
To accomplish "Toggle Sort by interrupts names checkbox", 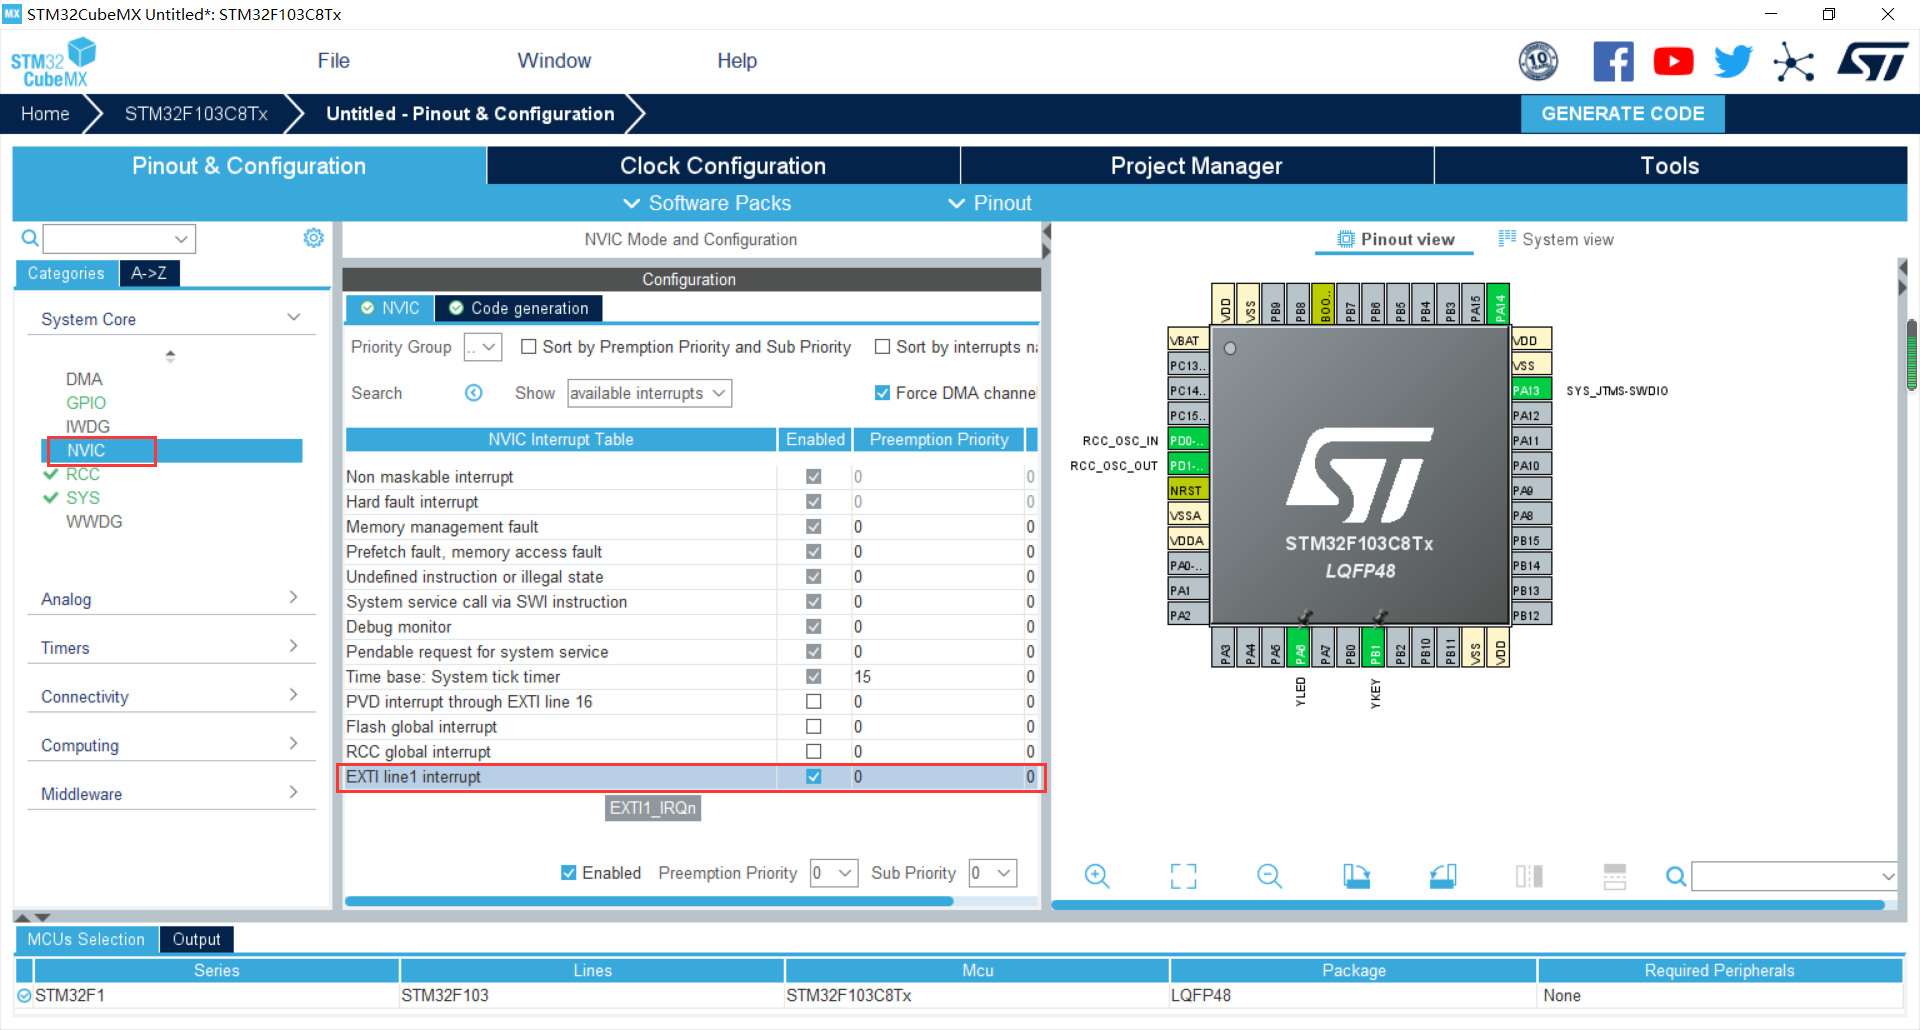I will [882, 347].
